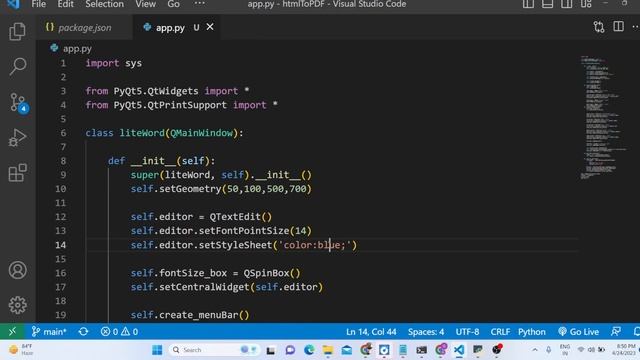Open Changes compare icon in editor toolbar

(x=599, y=27)
